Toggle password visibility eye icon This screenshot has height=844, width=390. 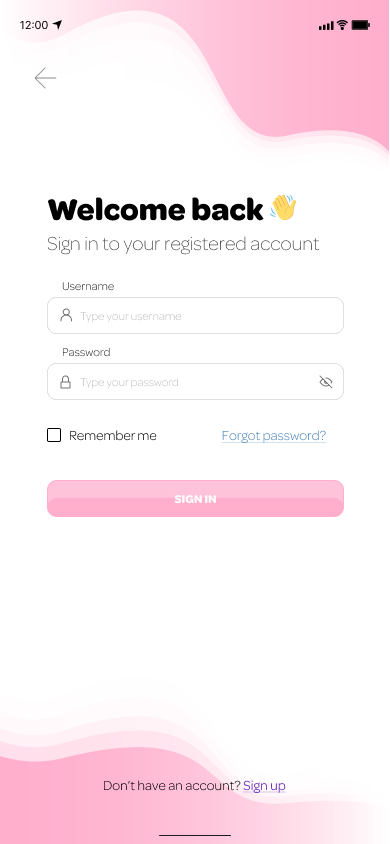pos(325,382)
